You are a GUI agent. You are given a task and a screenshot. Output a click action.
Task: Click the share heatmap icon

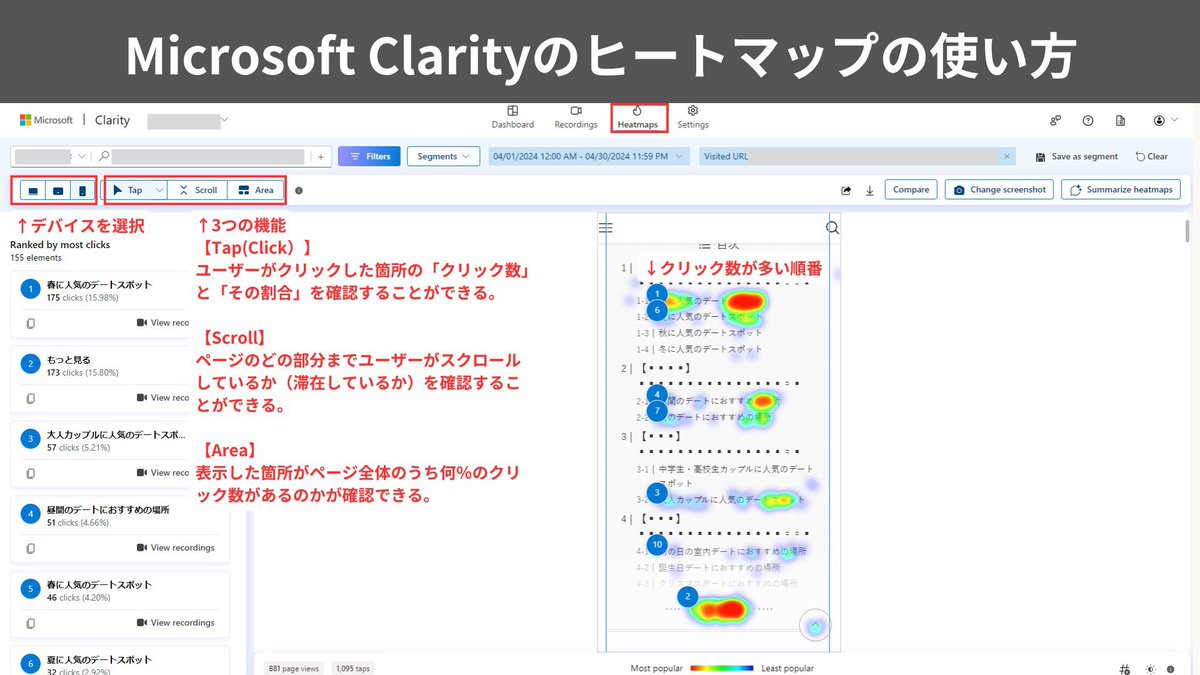pyautogui.click(x=846, y=190)
